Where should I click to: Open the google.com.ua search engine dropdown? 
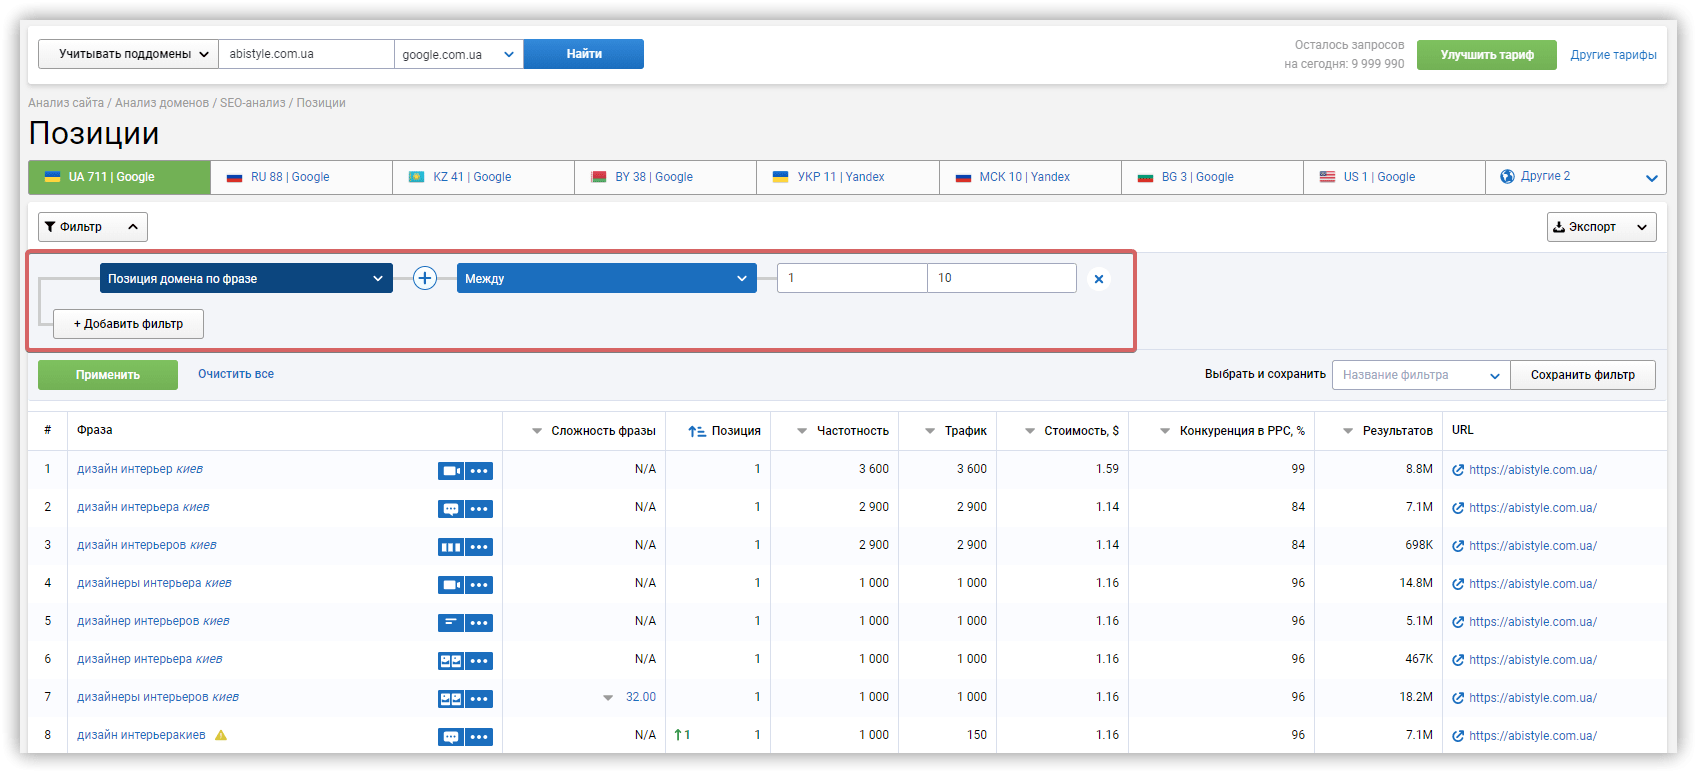pos(459,54)
